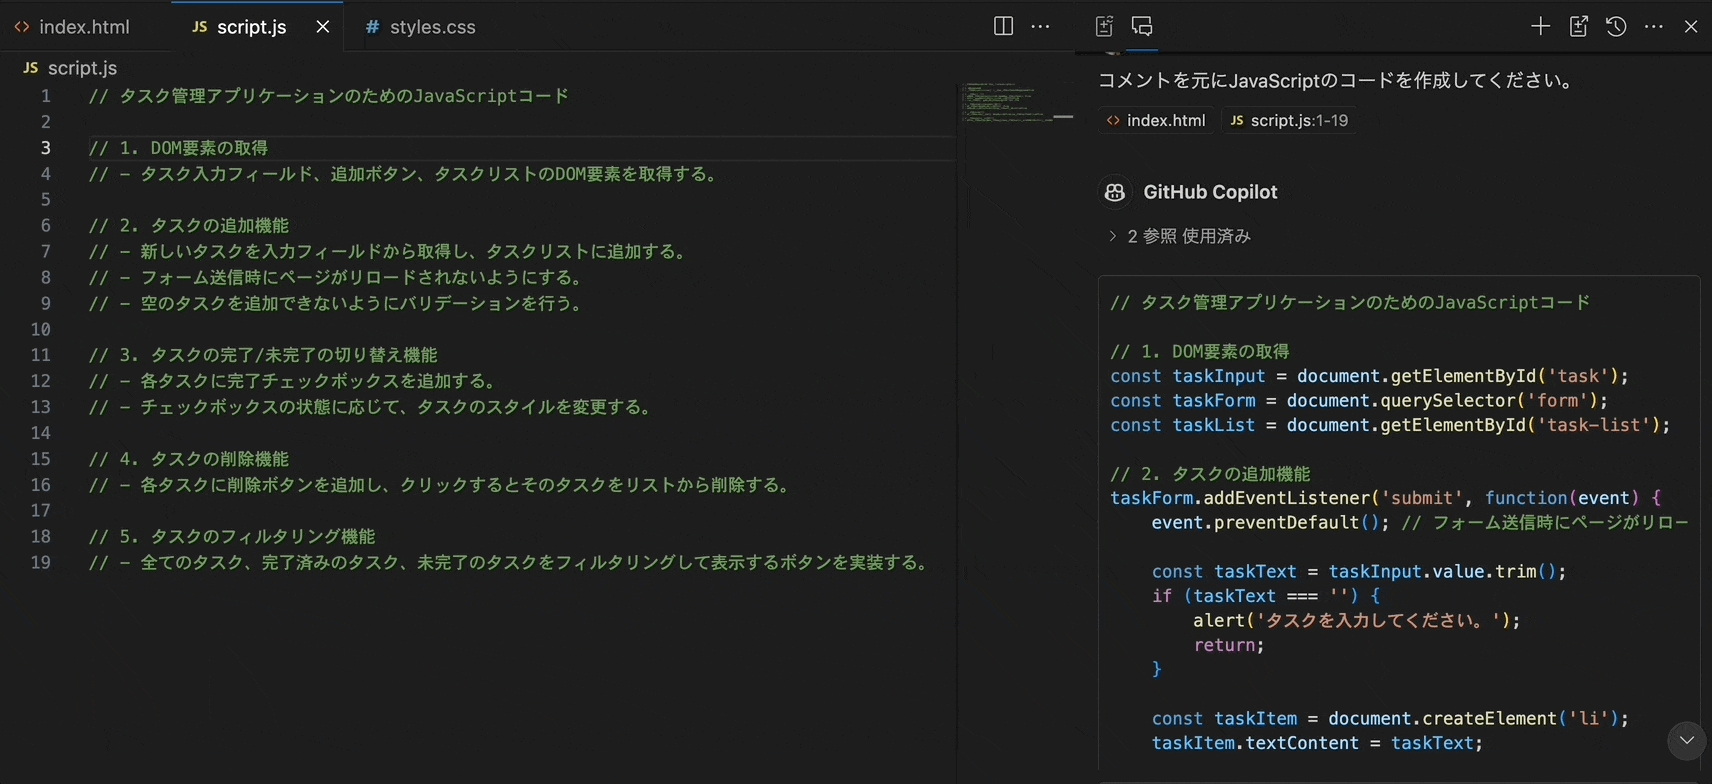
Task: Switch to the Chat view icon
Action: click(x=1142, y=27)
